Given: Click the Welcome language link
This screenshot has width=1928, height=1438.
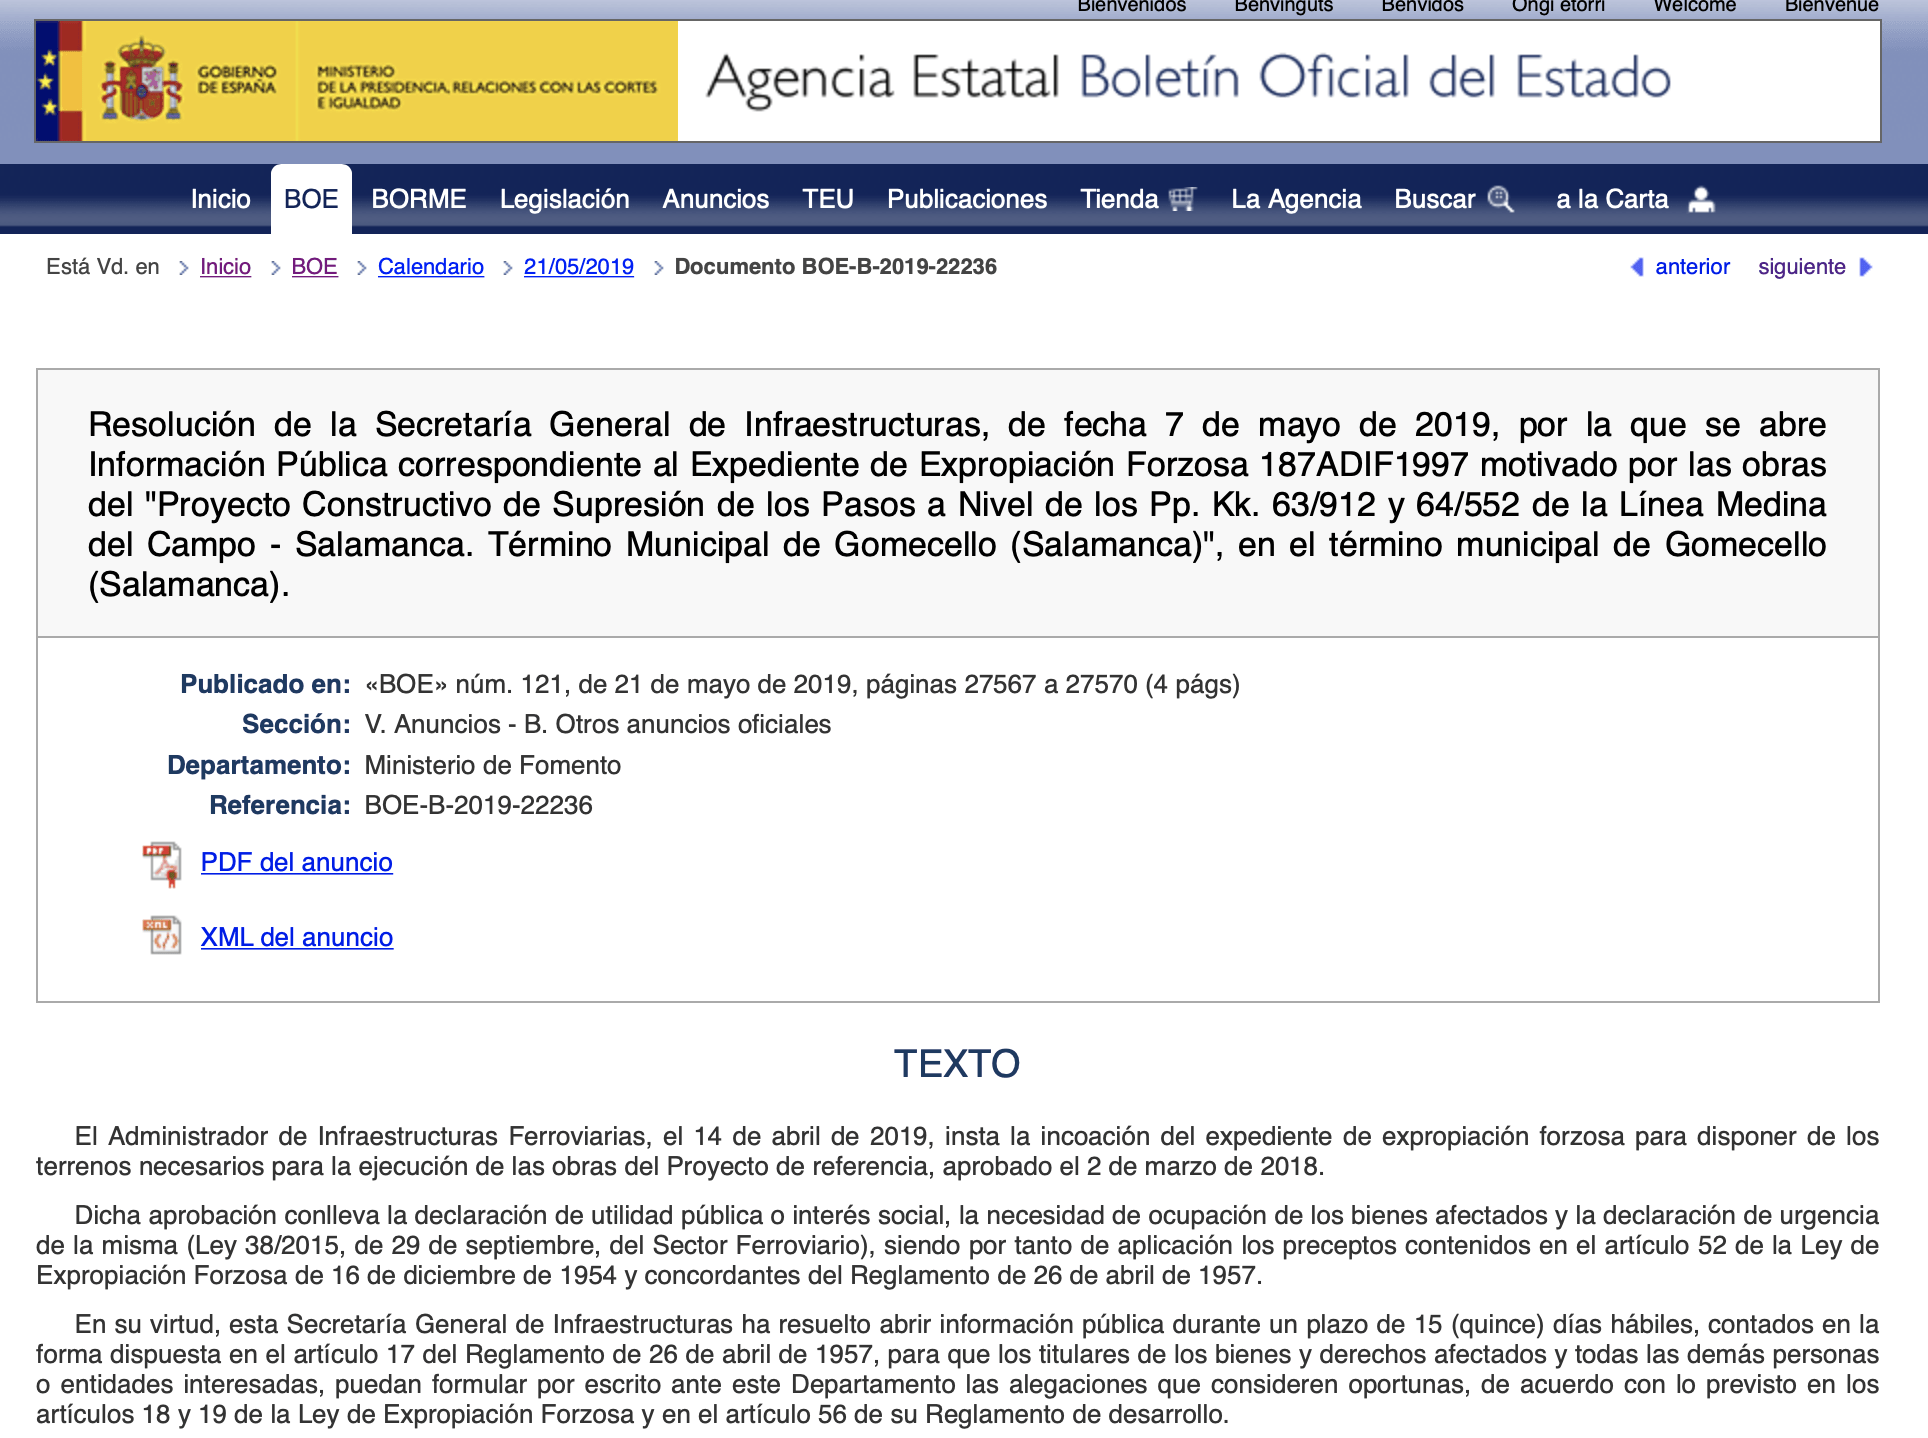Looking at the screenshot, I should 1694,6.
